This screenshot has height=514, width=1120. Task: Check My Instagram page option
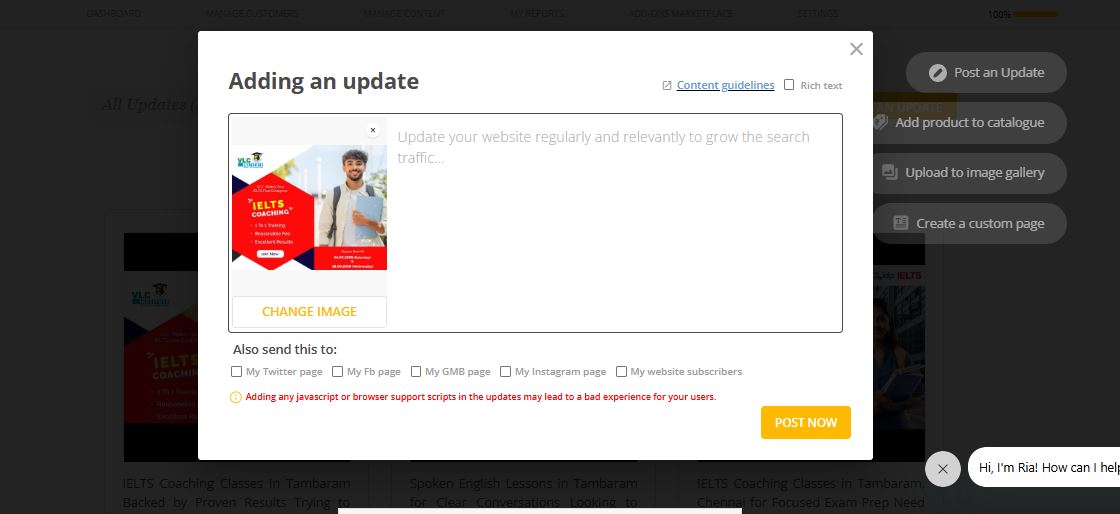505,371
